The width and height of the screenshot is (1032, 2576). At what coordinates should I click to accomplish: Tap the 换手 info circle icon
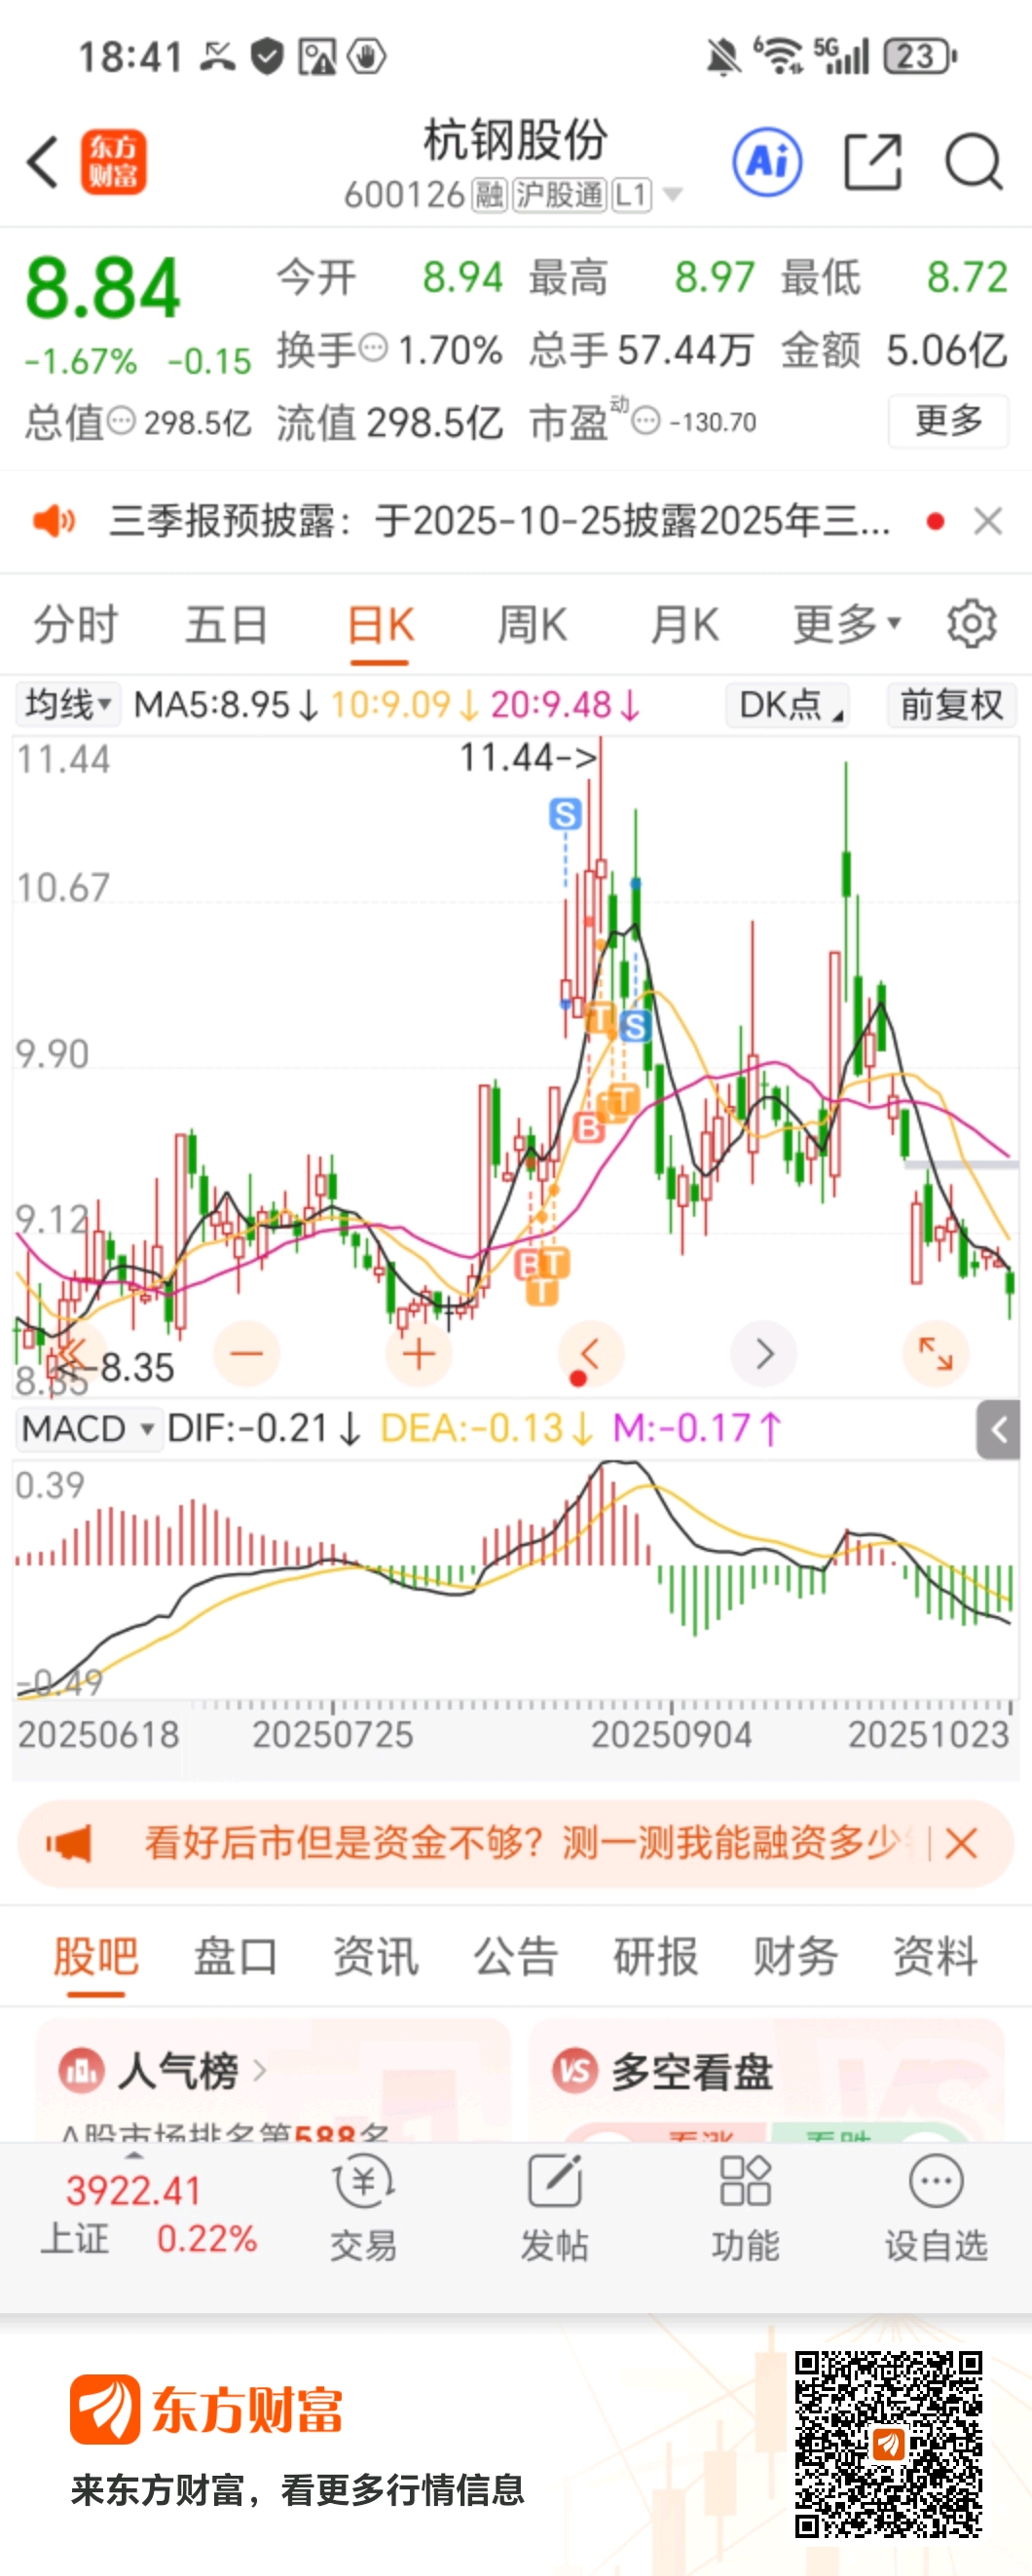pyautogui.click(x=373, y=349)
